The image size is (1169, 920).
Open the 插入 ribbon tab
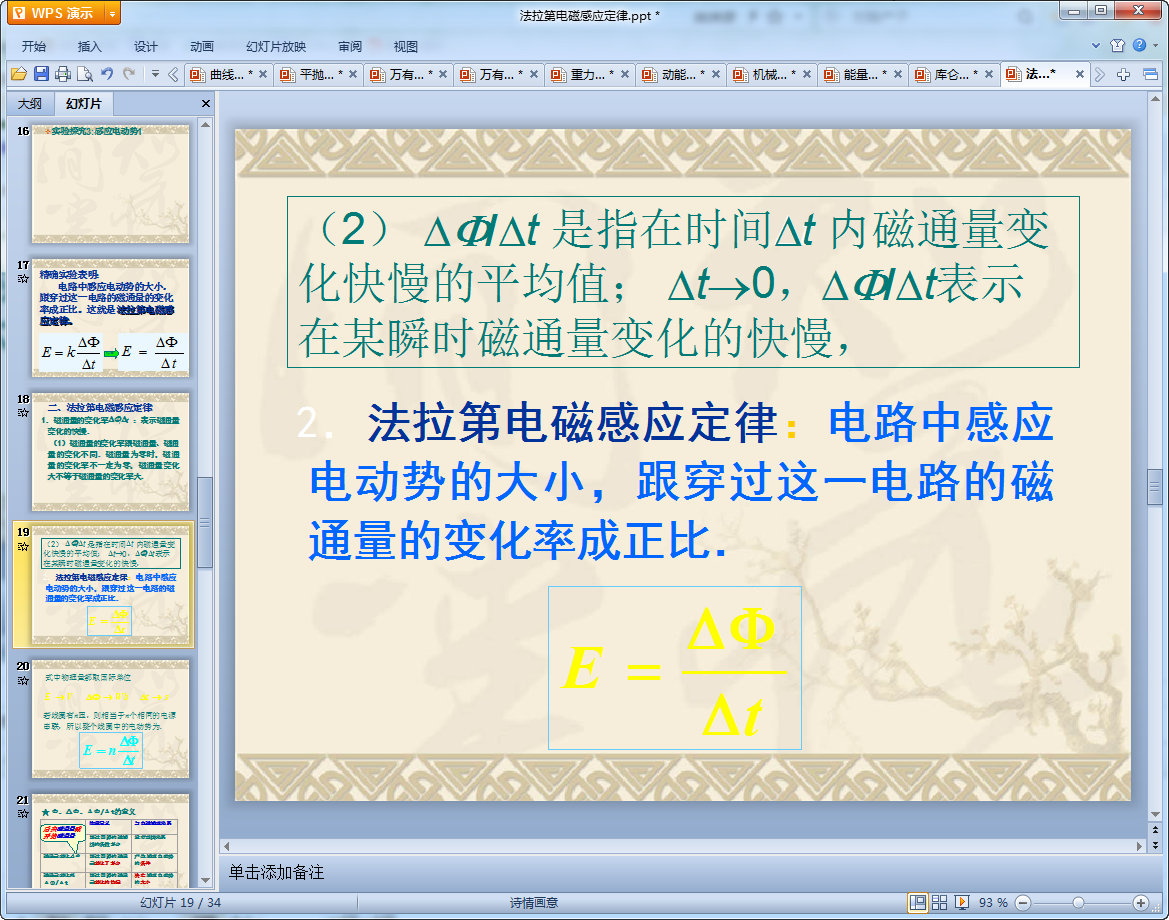pos(90,47)
